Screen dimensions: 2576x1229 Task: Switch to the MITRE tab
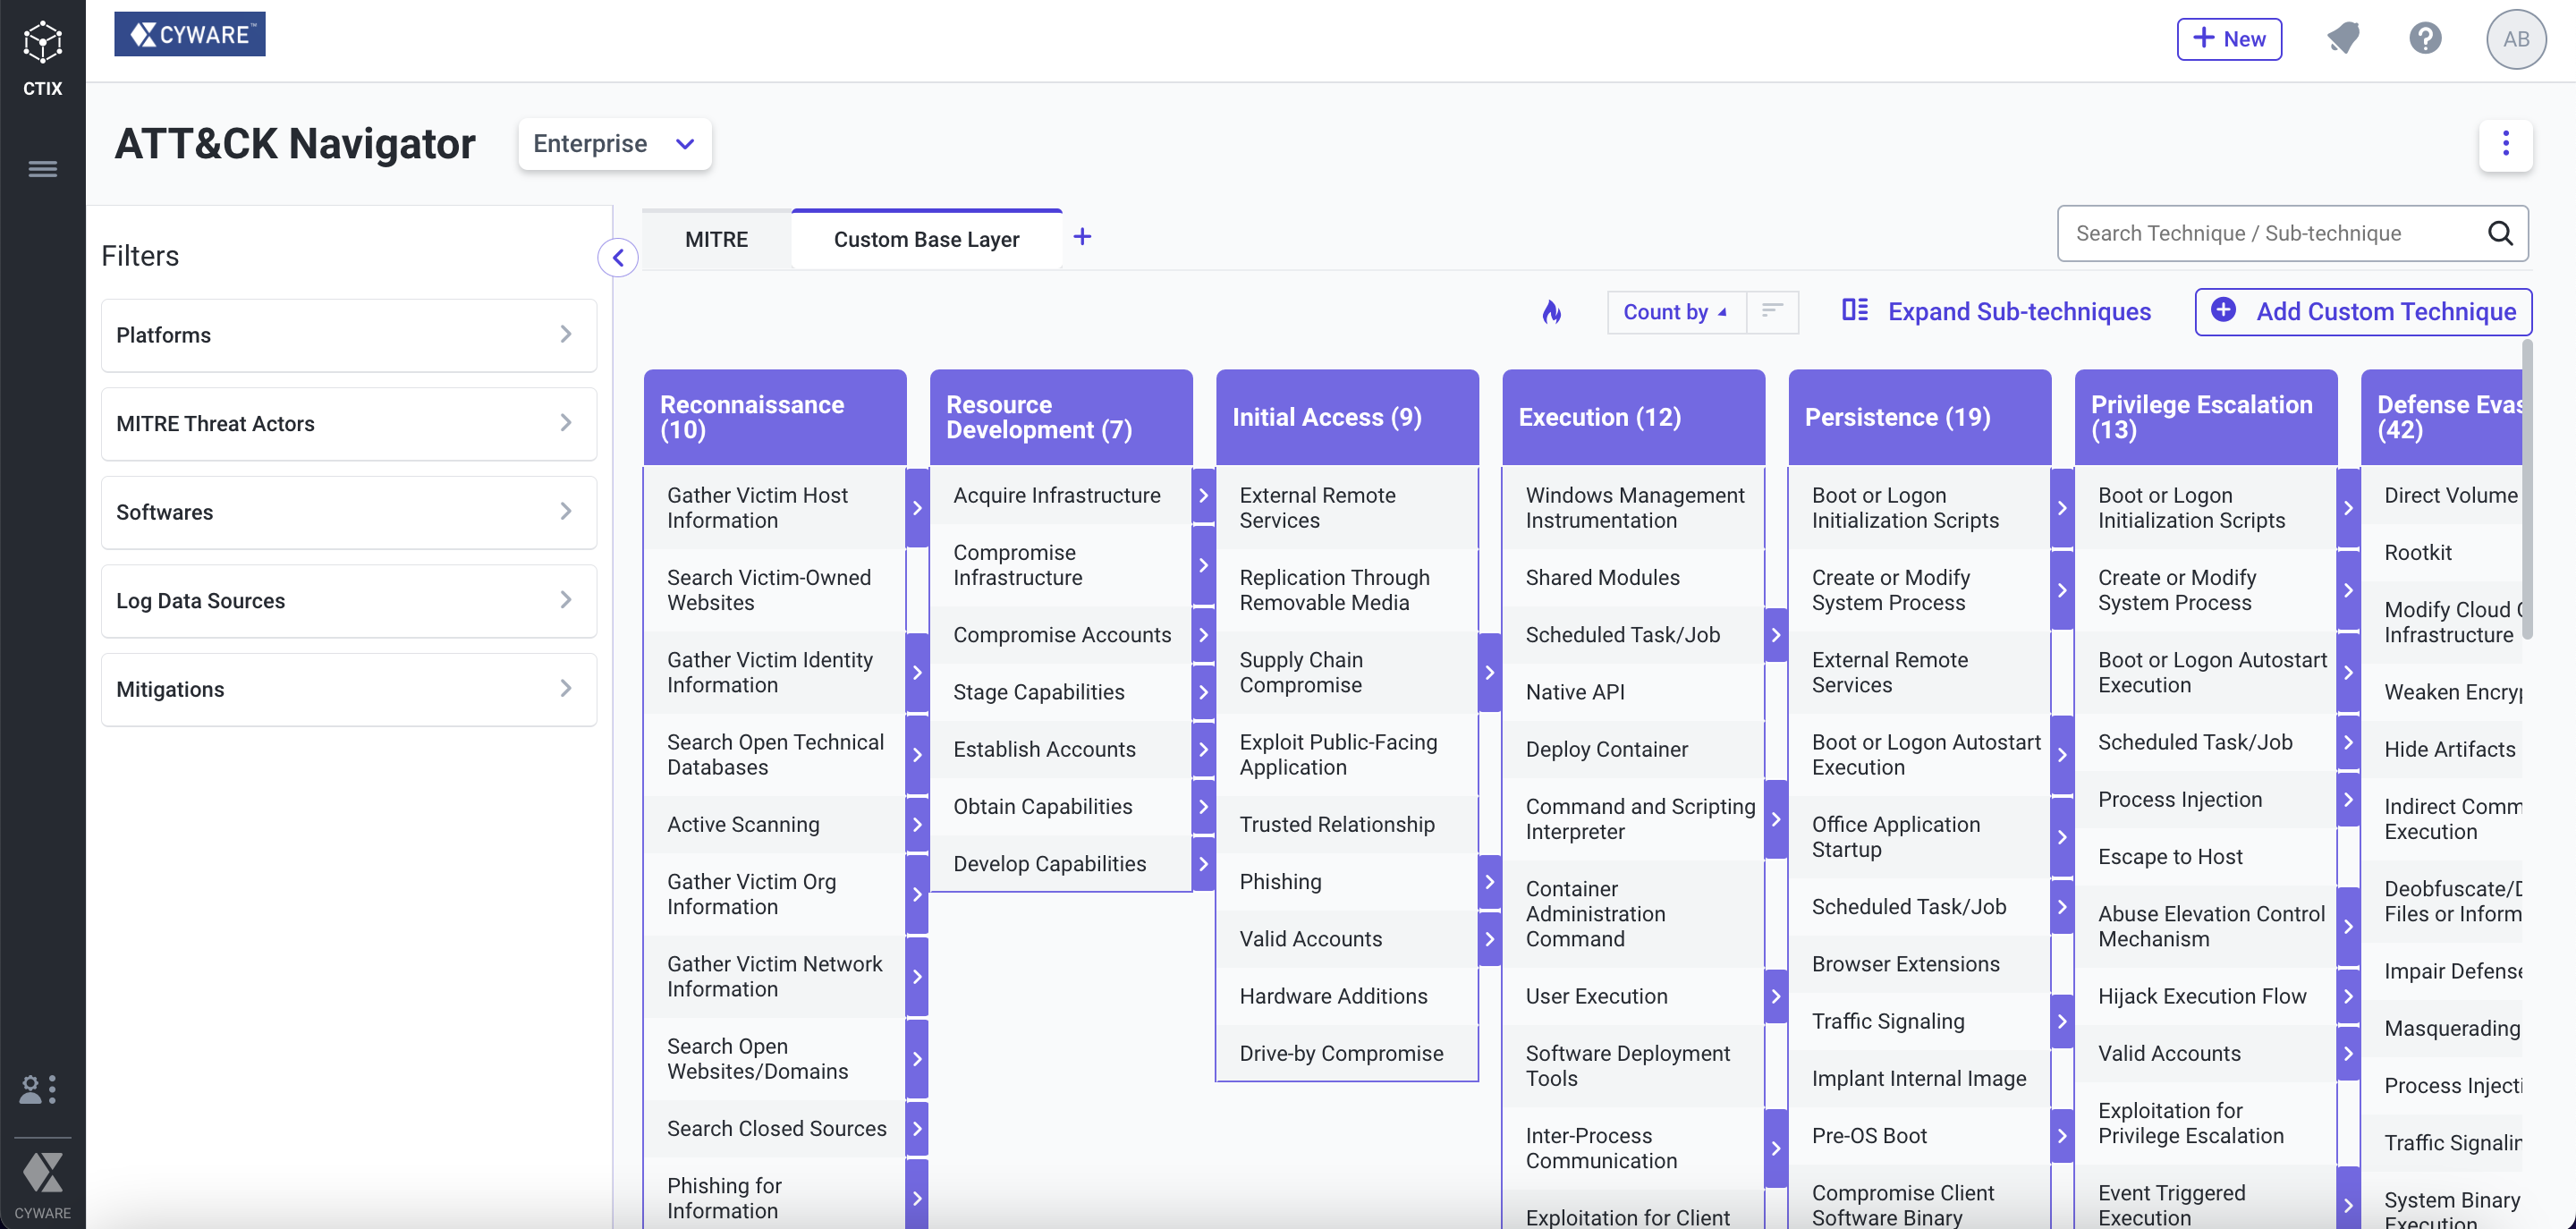[716, 240]
